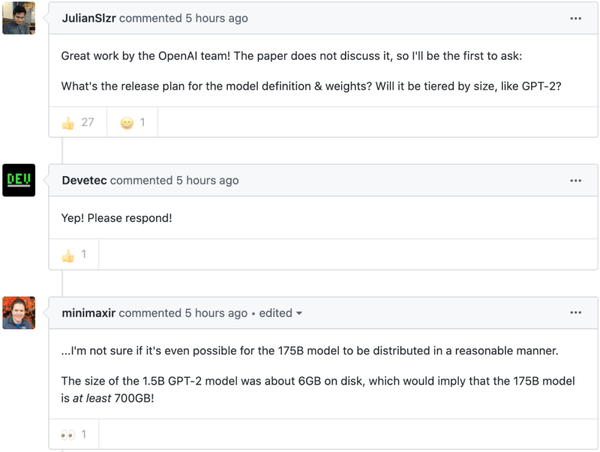Viewport: 600px width, 452px height.
Task: Open JulianSlzr username profile link
Action: (x=89, y=18)
